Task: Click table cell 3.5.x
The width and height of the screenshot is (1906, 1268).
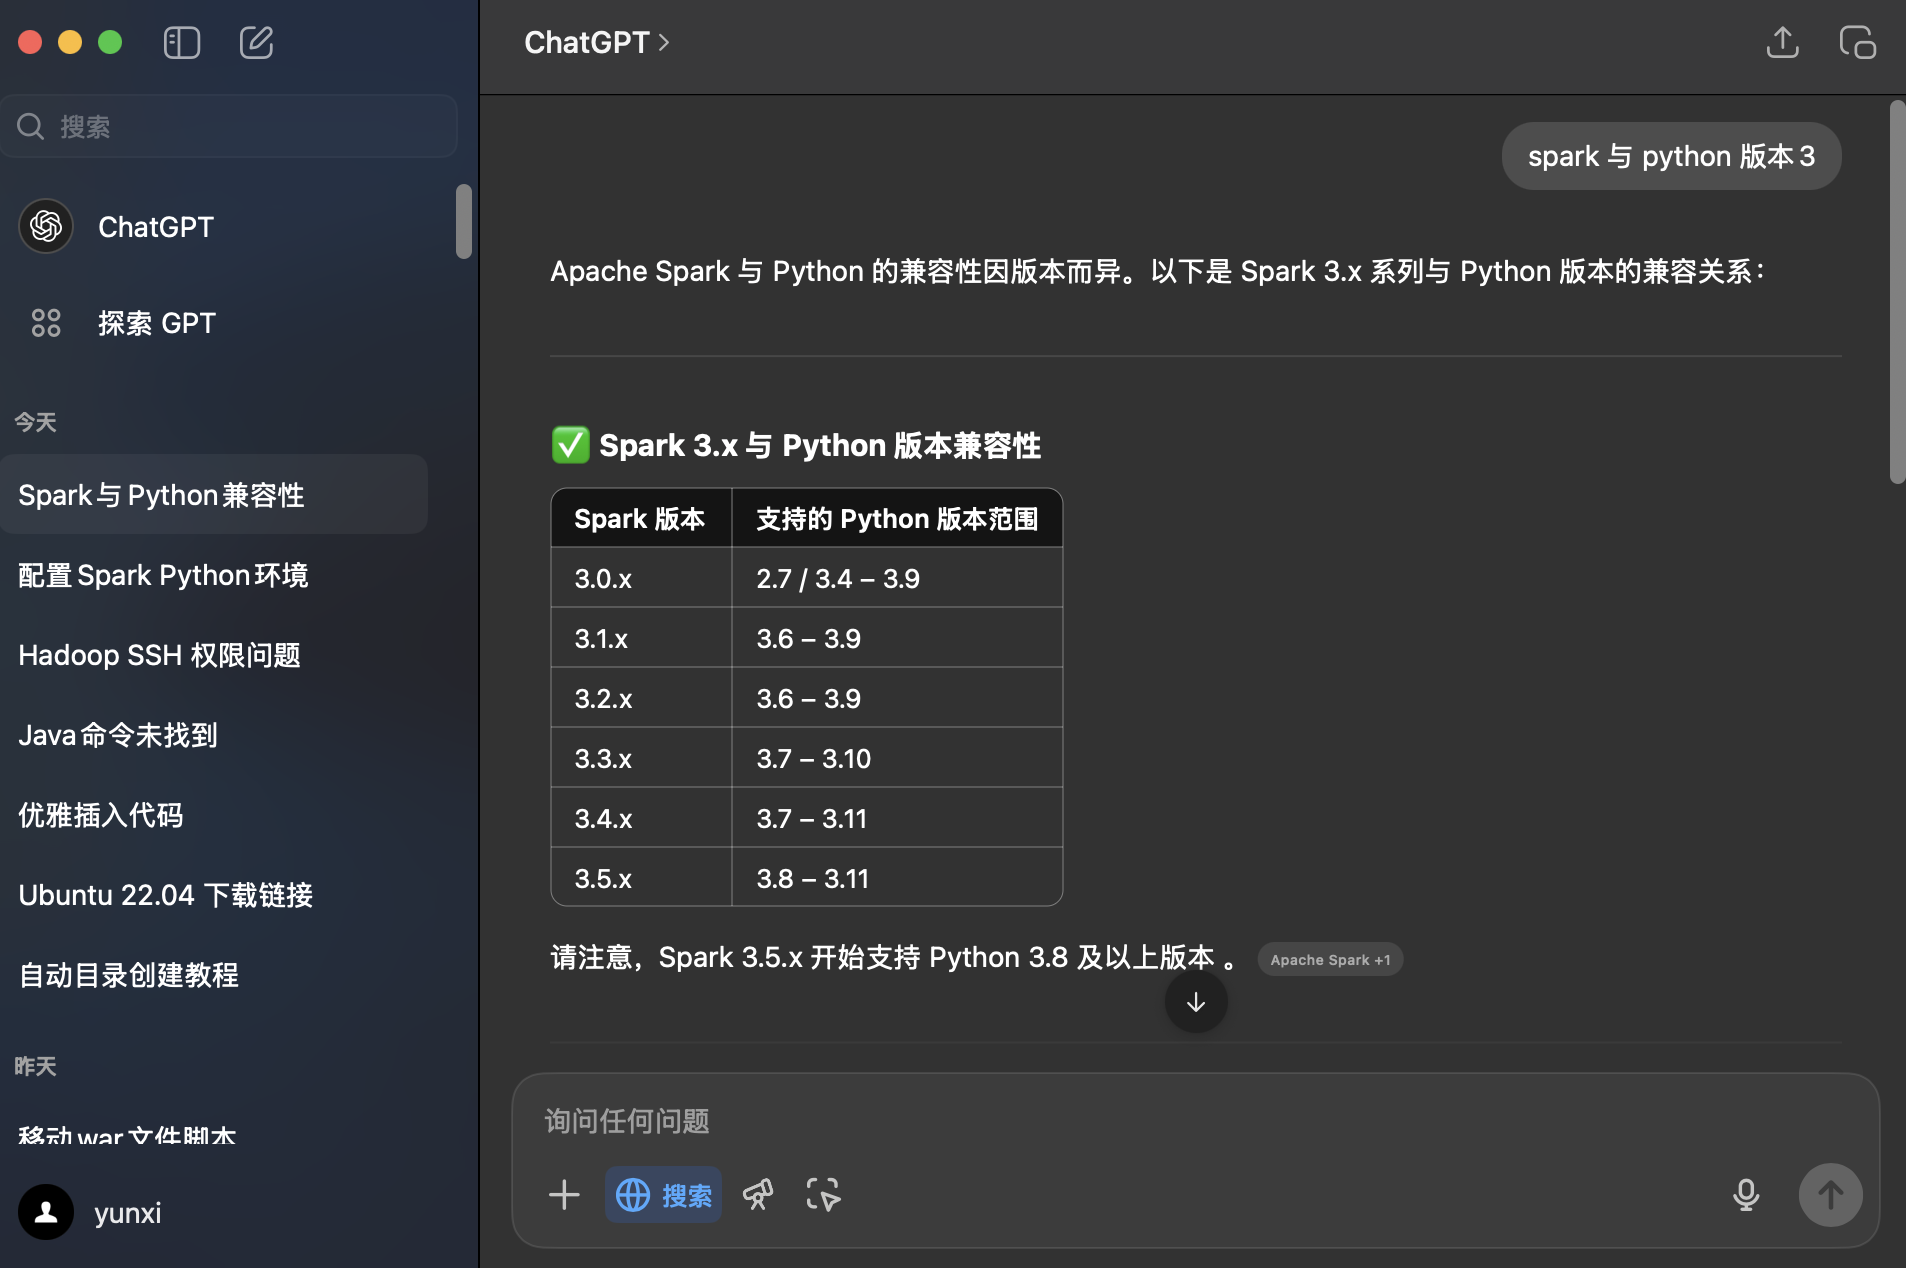Action: click(x=642, y=878)
